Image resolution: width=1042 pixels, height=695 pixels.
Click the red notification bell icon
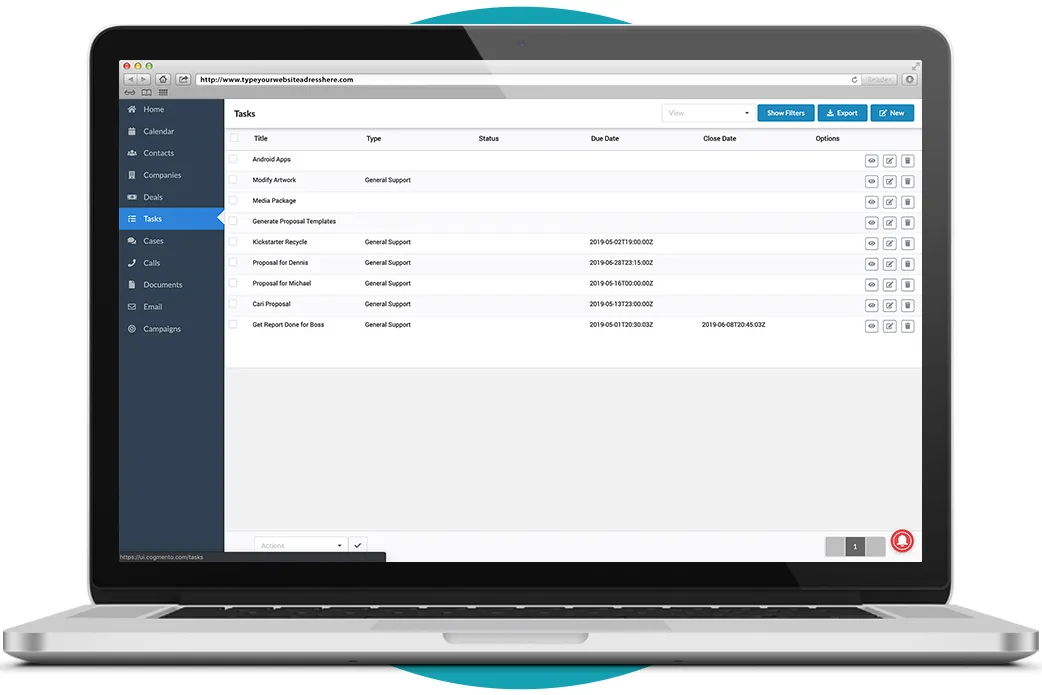coord(901,541)
